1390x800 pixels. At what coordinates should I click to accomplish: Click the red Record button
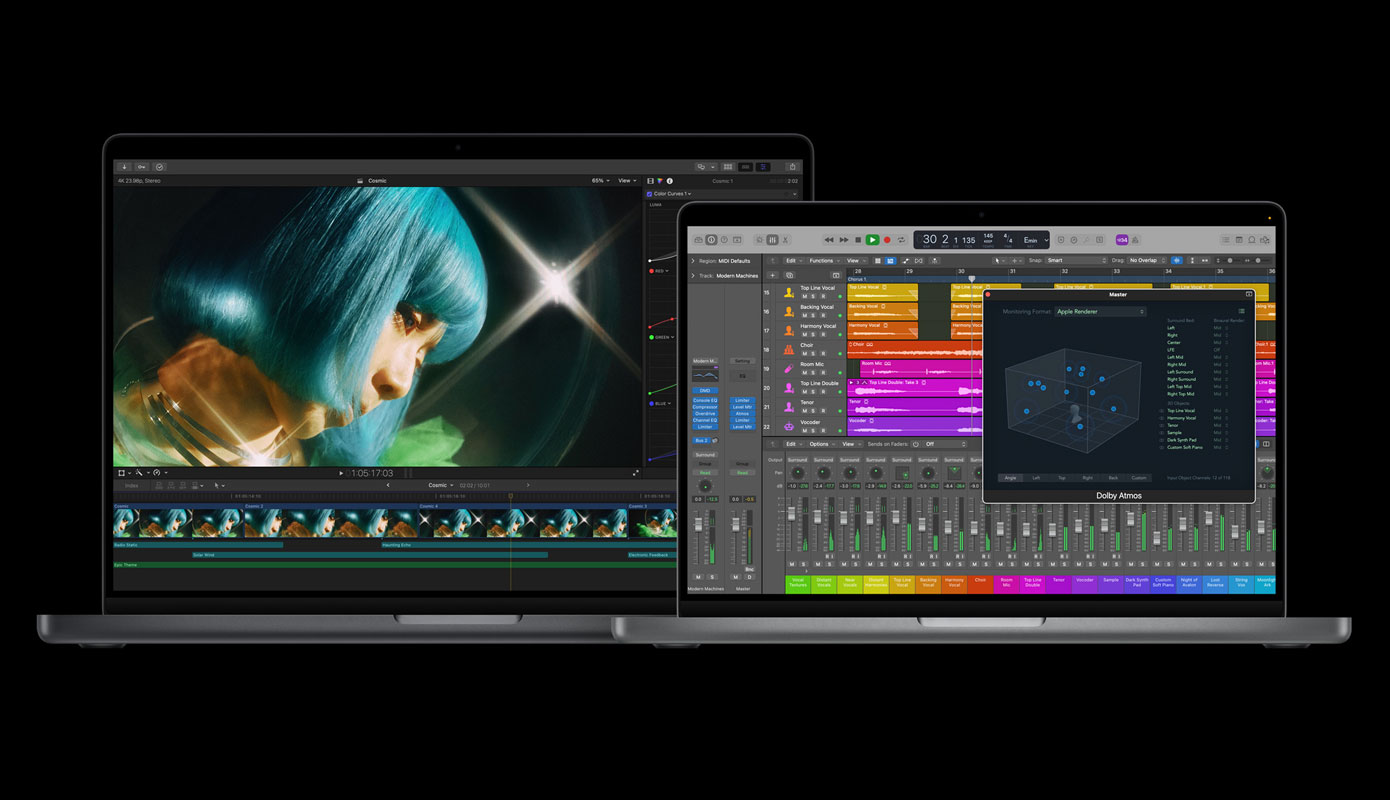pyautogui.click(x=887, y=240)
